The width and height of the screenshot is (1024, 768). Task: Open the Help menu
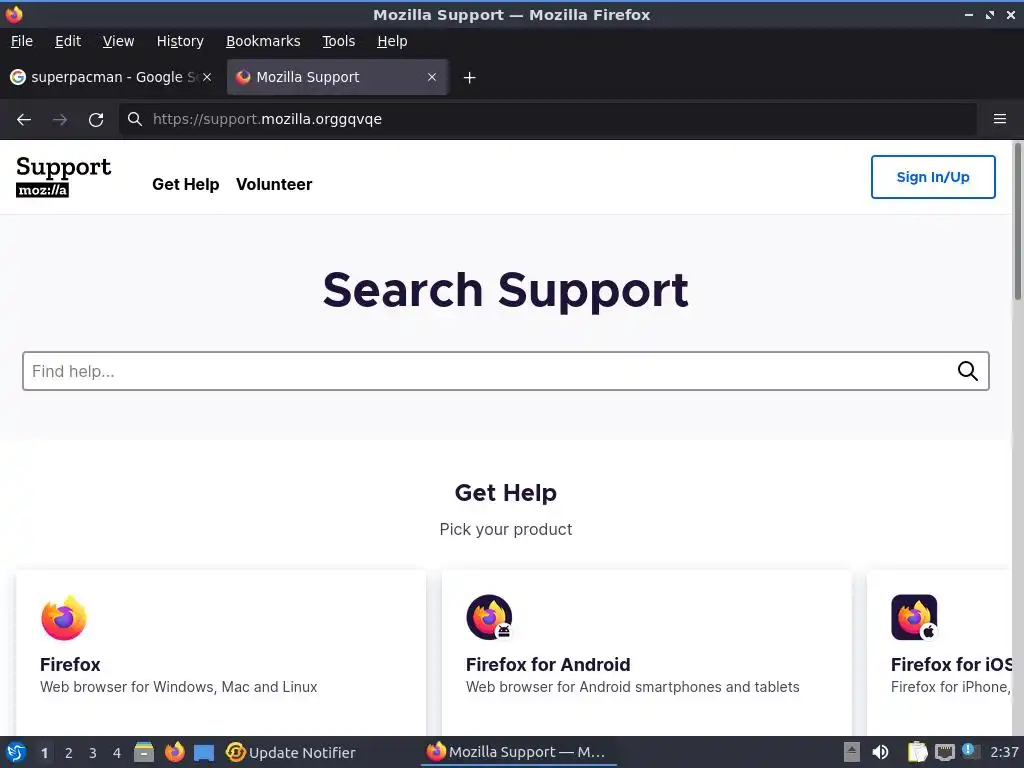coord(392,41)
